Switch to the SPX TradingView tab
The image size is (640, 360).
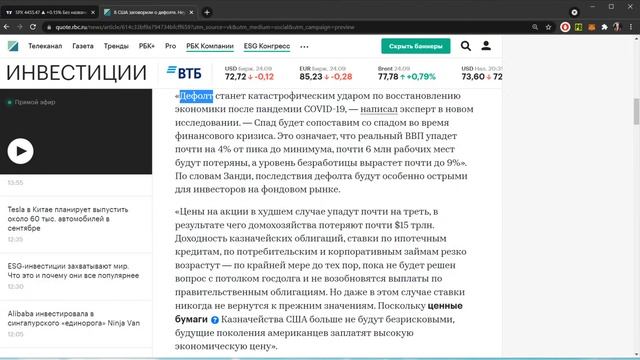point(49,12)
